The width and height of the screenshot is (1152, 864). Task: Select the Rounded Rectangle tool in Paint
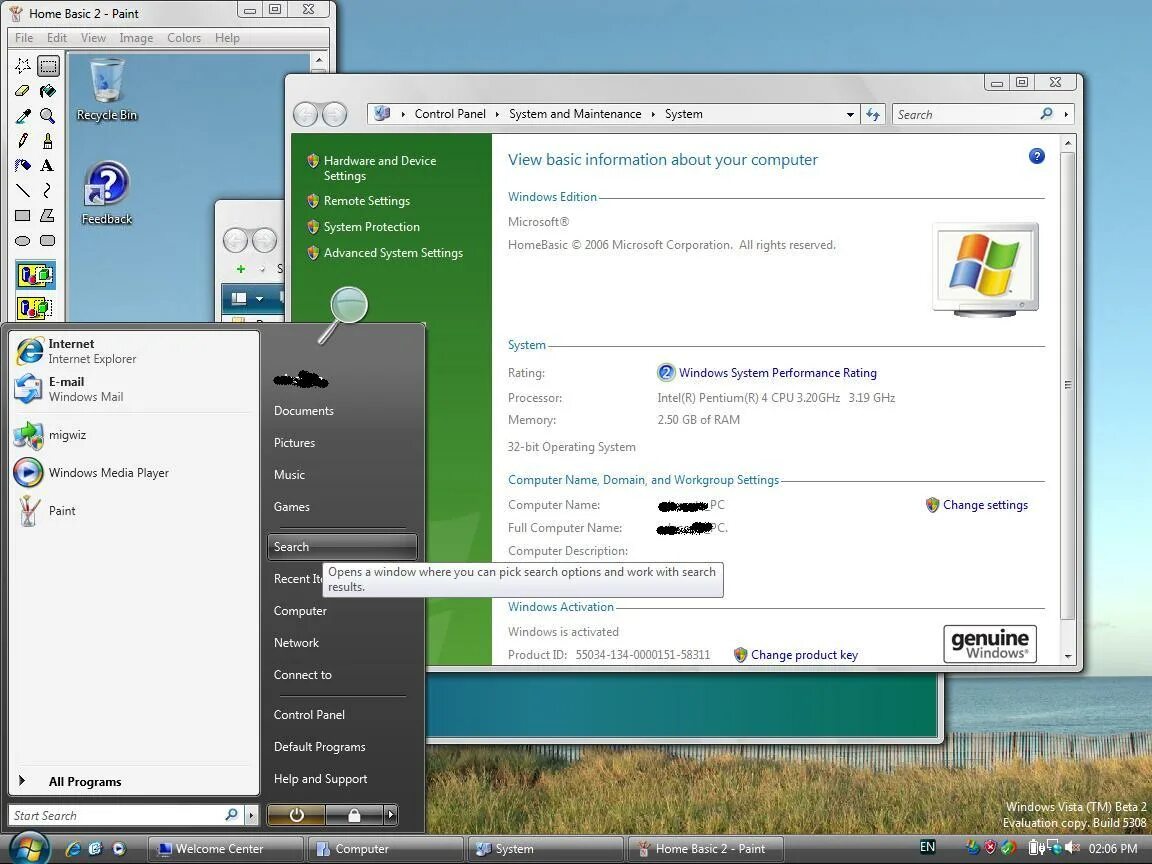point(48,240)
